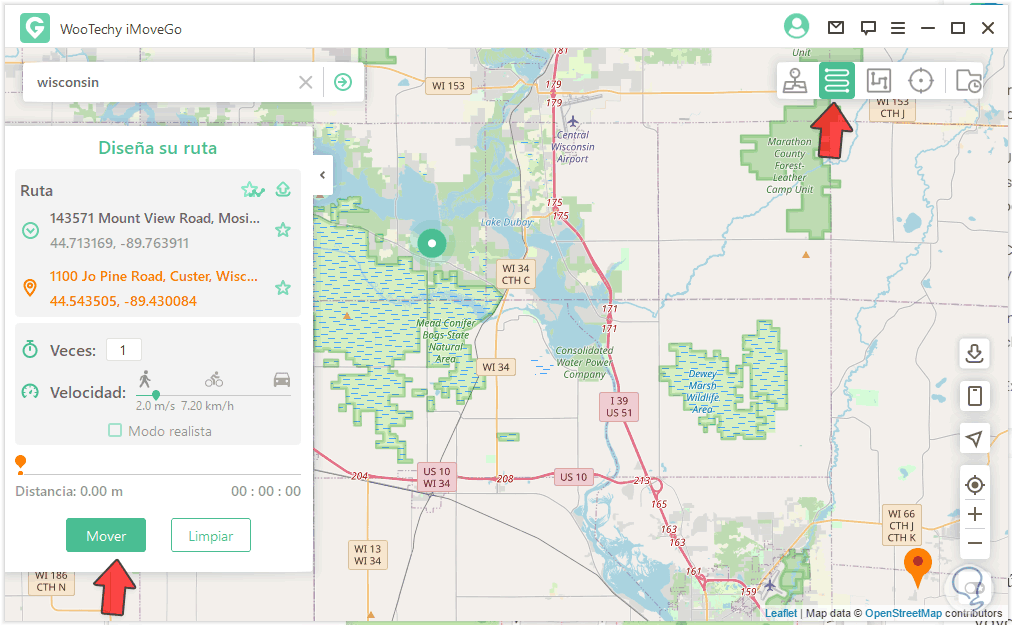The height and width of the screenshot is (625, 1012).
Task: Click the iMoveGo logo icon
Action: pos(35,28)
